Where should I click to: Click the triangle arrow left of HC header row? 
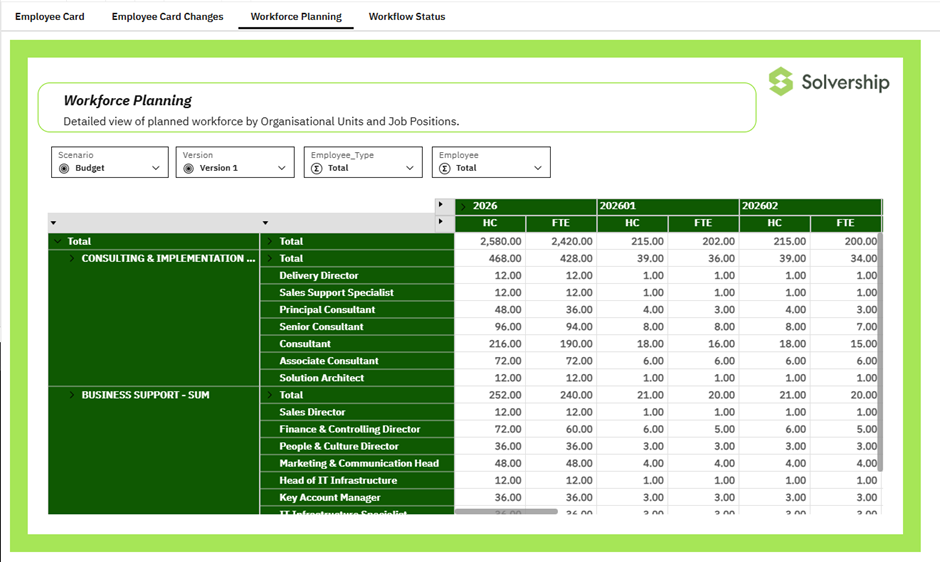pyautogui.click(x=441, y=221)
